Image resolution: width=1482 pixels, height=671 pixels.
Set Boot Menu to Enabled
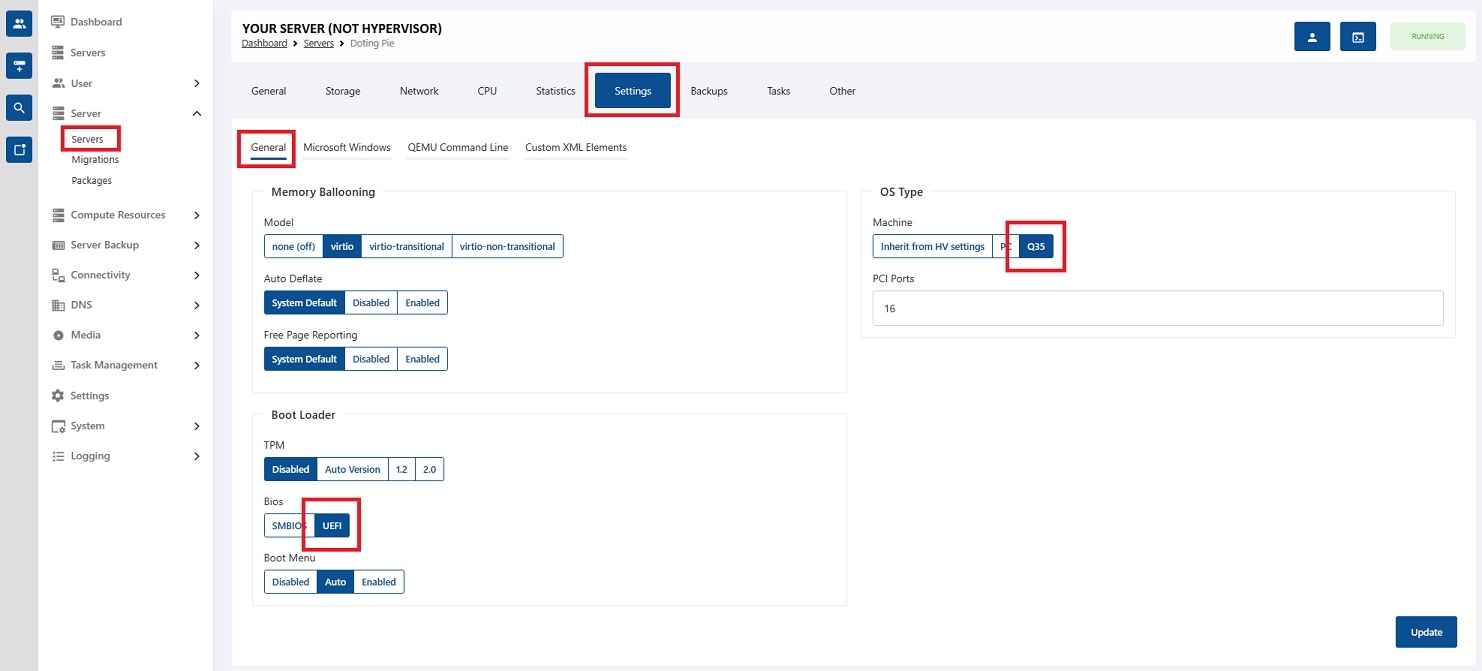pyautogui.click(x=379, y=582)
